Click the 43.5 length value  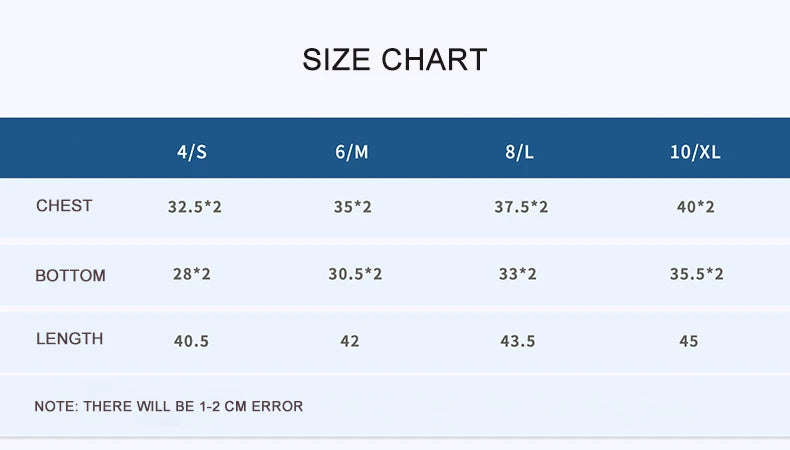pos(518,341)
